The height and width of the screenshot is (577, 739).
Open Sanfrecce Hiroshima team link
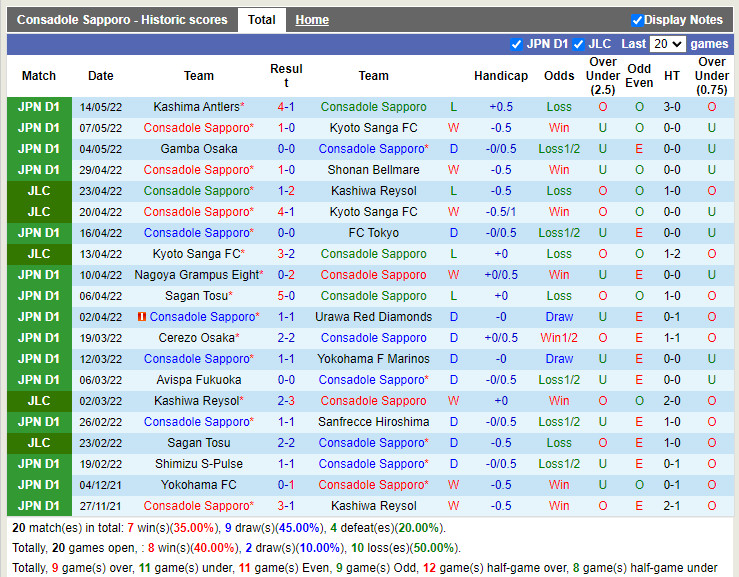pyautogui.click(x=373, y=422)
